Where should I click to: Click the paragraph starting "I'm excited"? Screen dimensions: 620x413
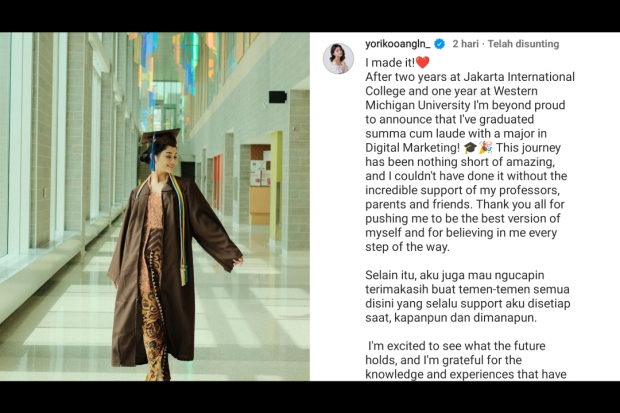pos(466,360)
